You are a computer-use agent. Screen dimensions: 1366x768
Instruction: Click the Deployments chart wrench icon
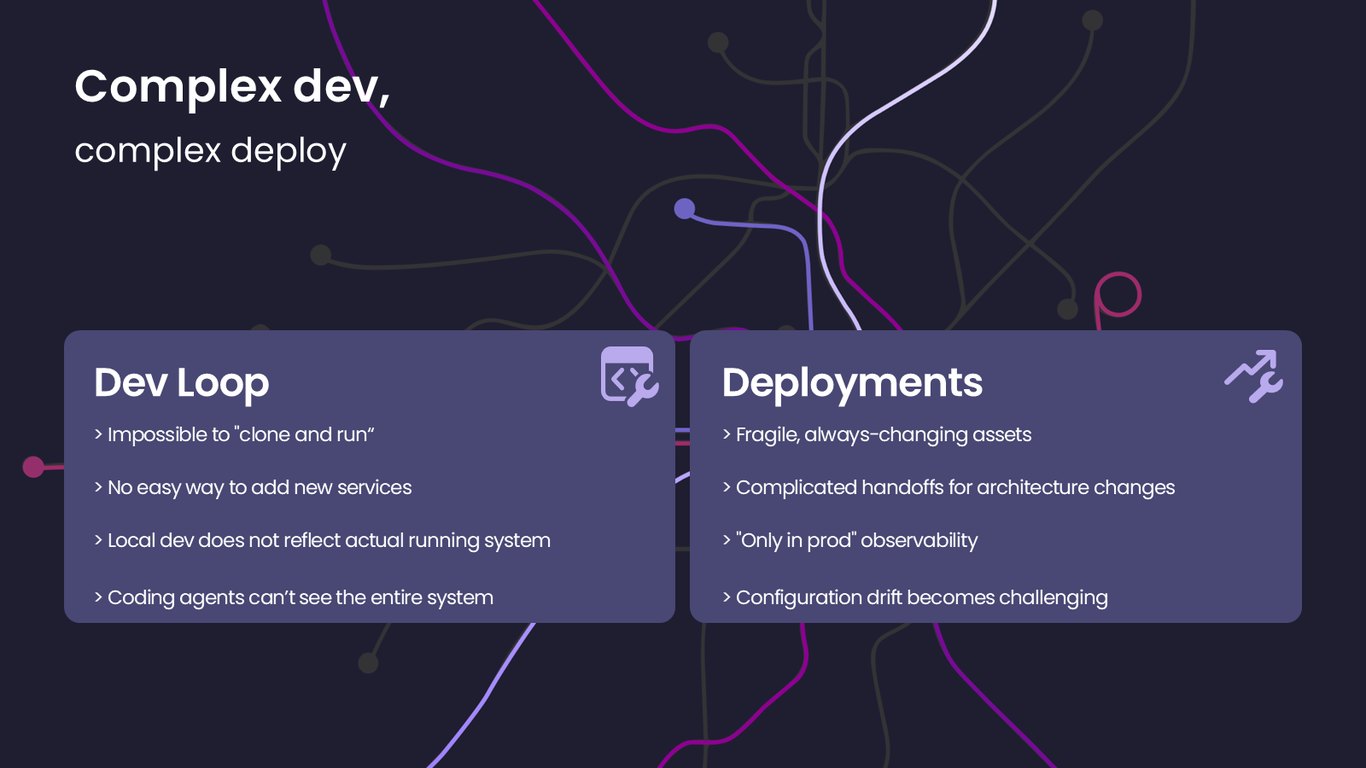click(x=1254, y=376)
